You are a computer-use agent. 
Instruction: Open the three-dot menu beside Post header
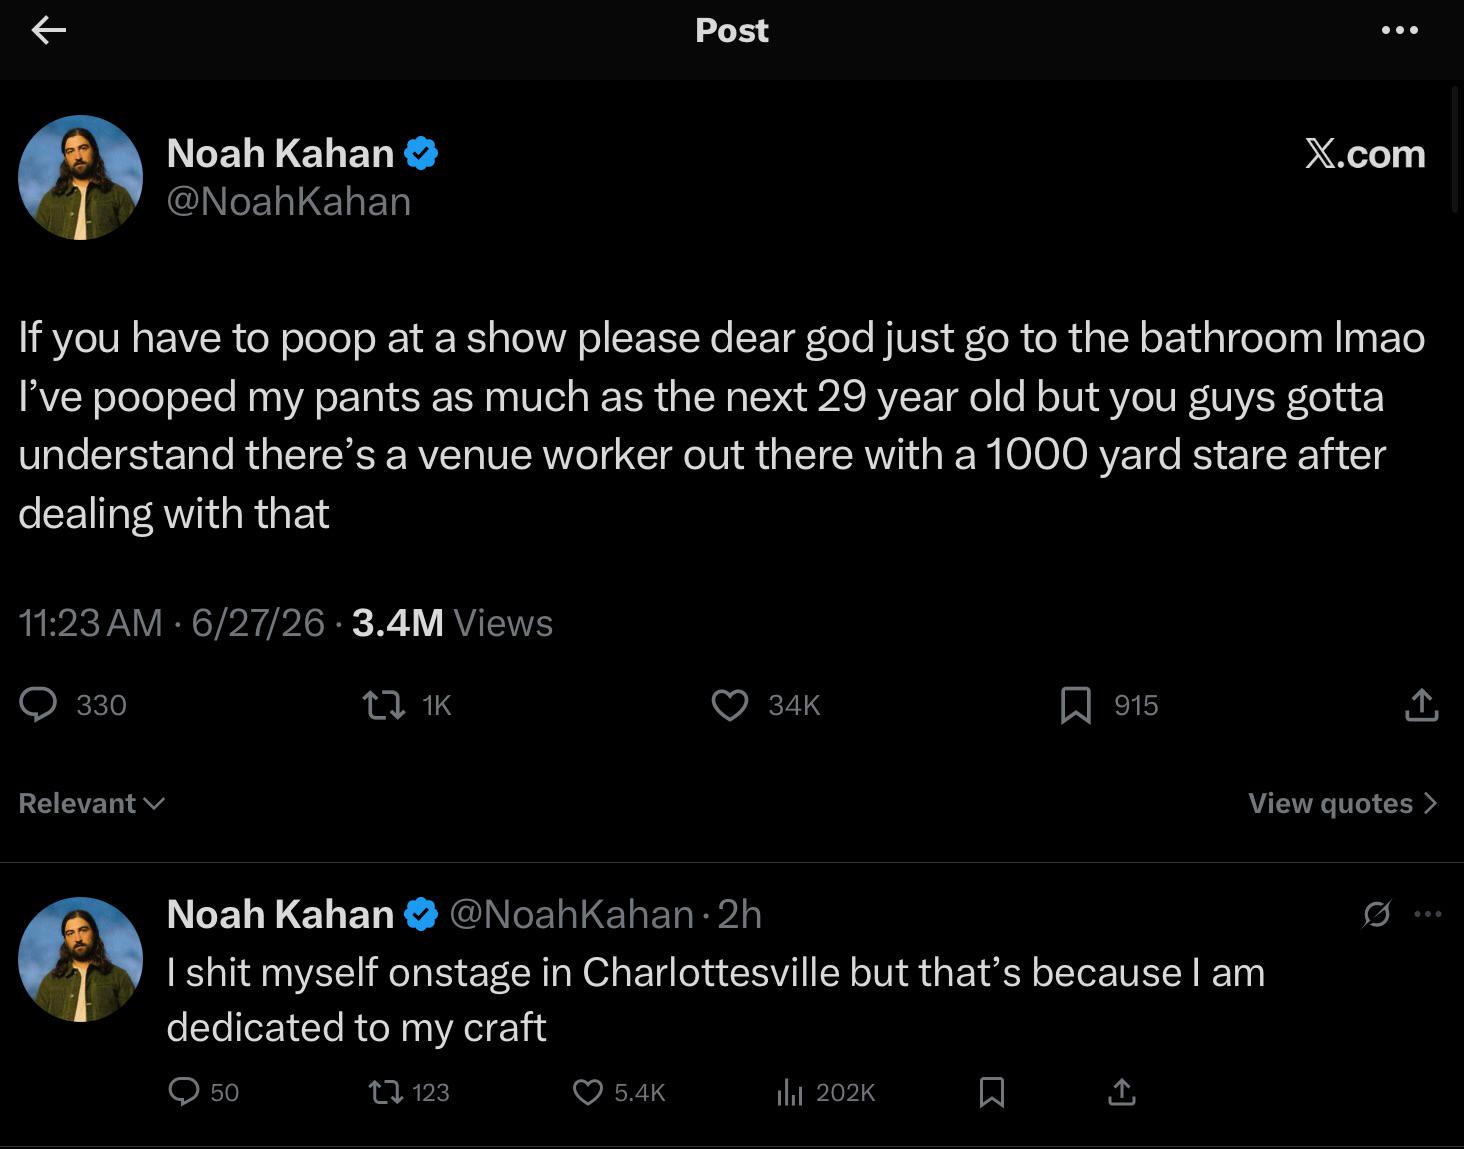coord(1399,30)
